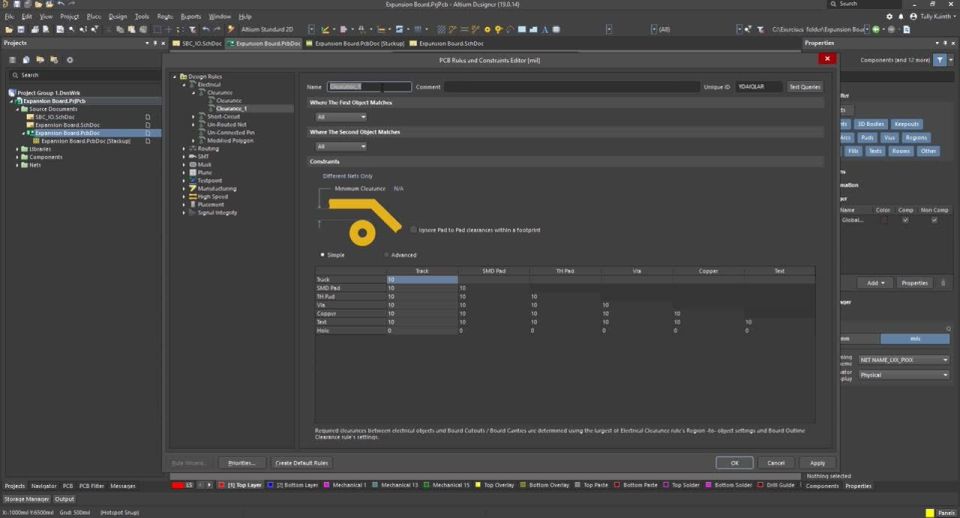Select the Advanced radio button

click(x=386, y=255)
